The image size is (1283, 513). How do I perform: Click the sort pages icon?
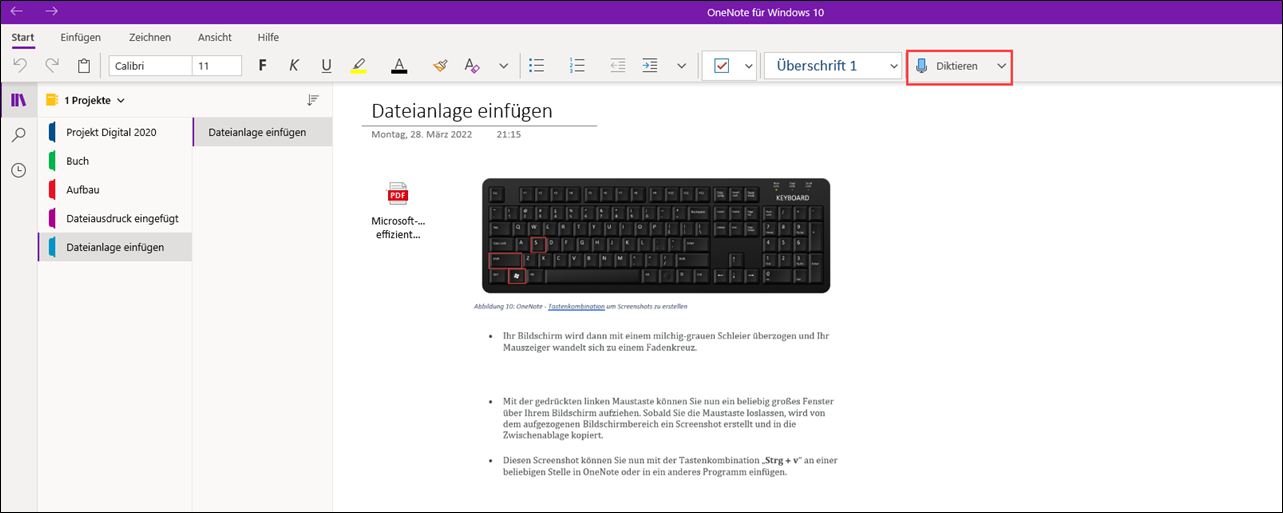coord(313,100)
